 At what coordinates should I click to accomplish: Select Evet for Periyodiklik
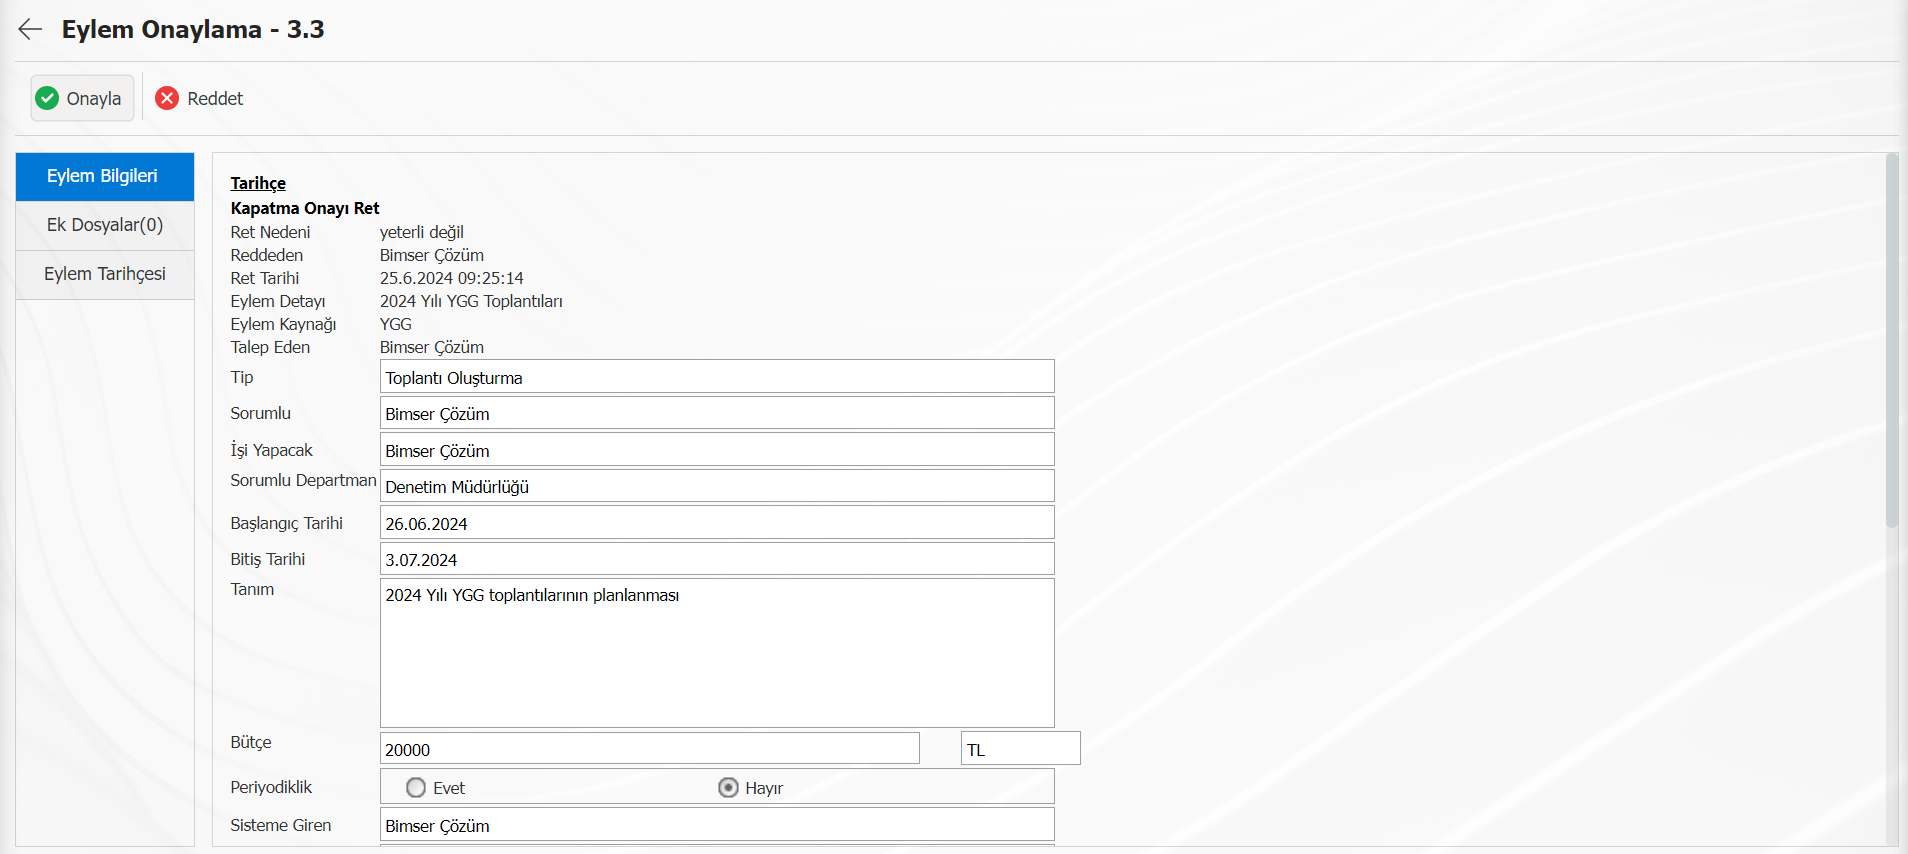(416, 788)
